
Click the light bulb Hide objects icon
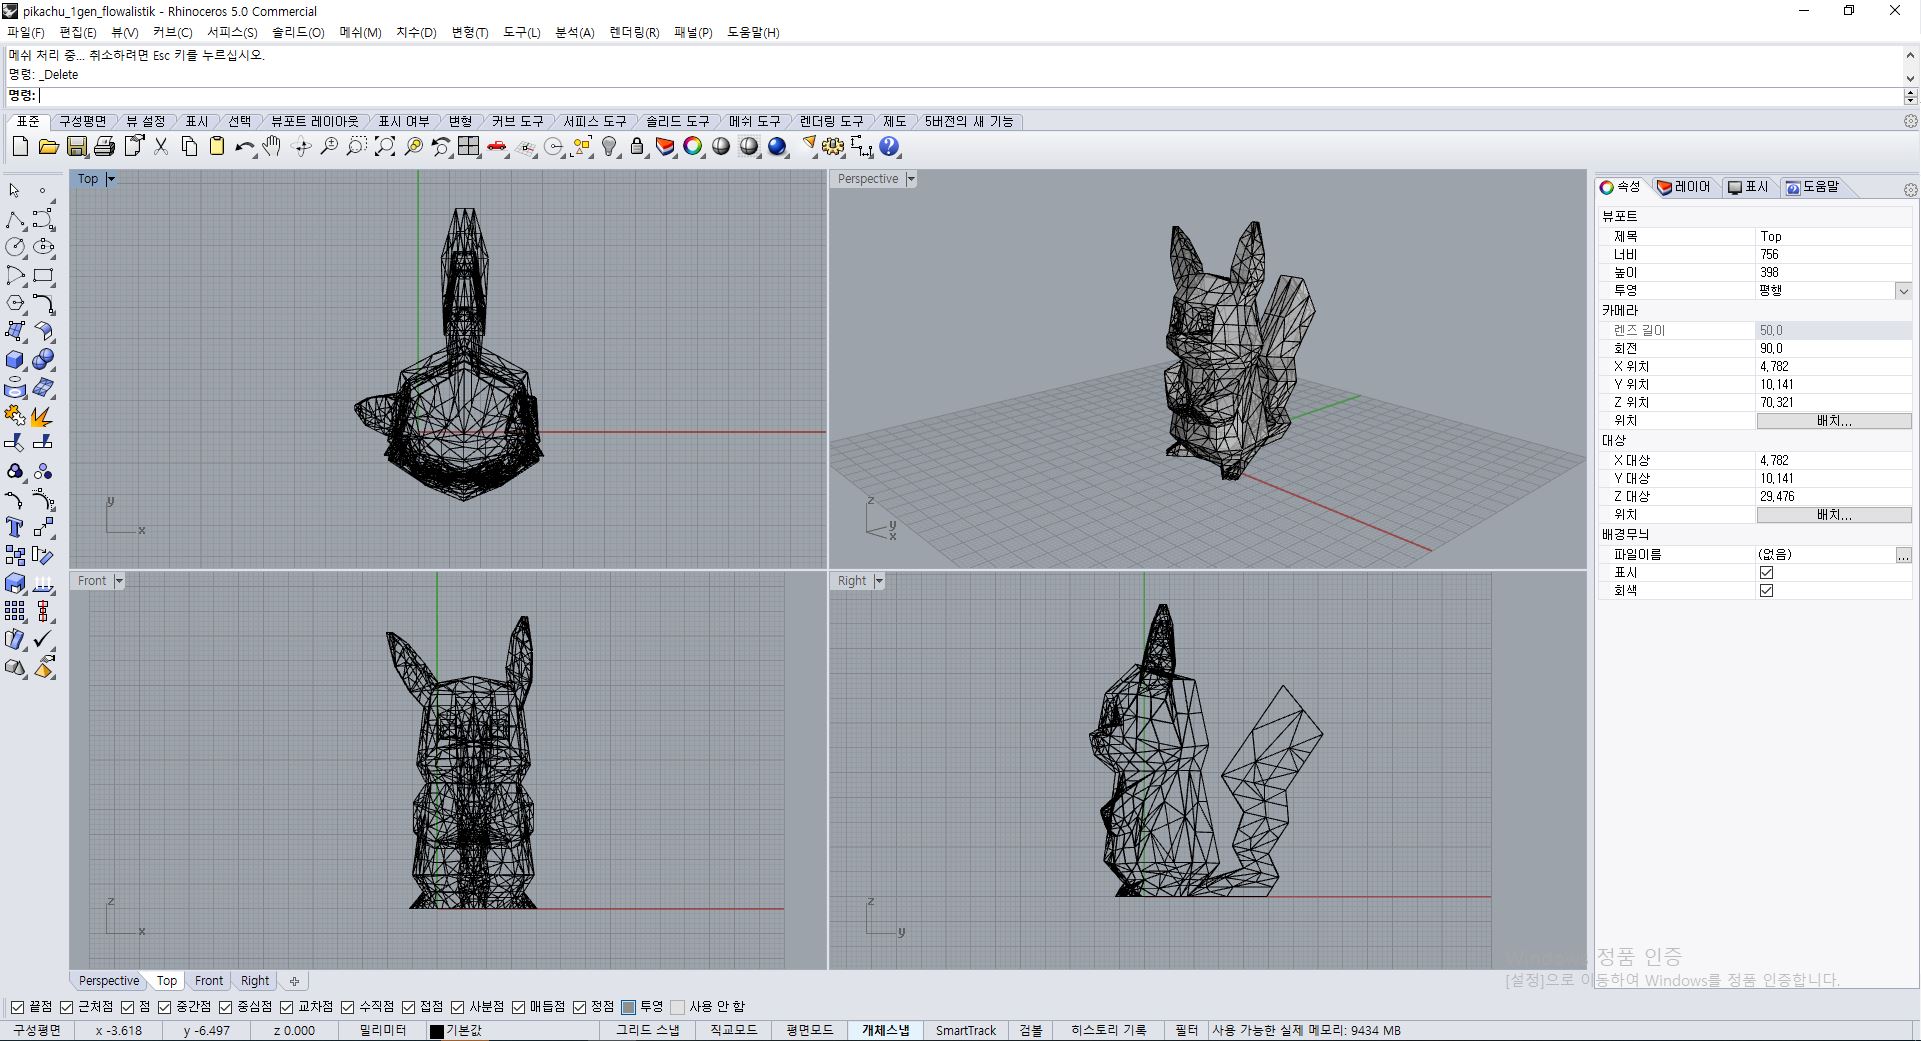[x=610, y=147]
